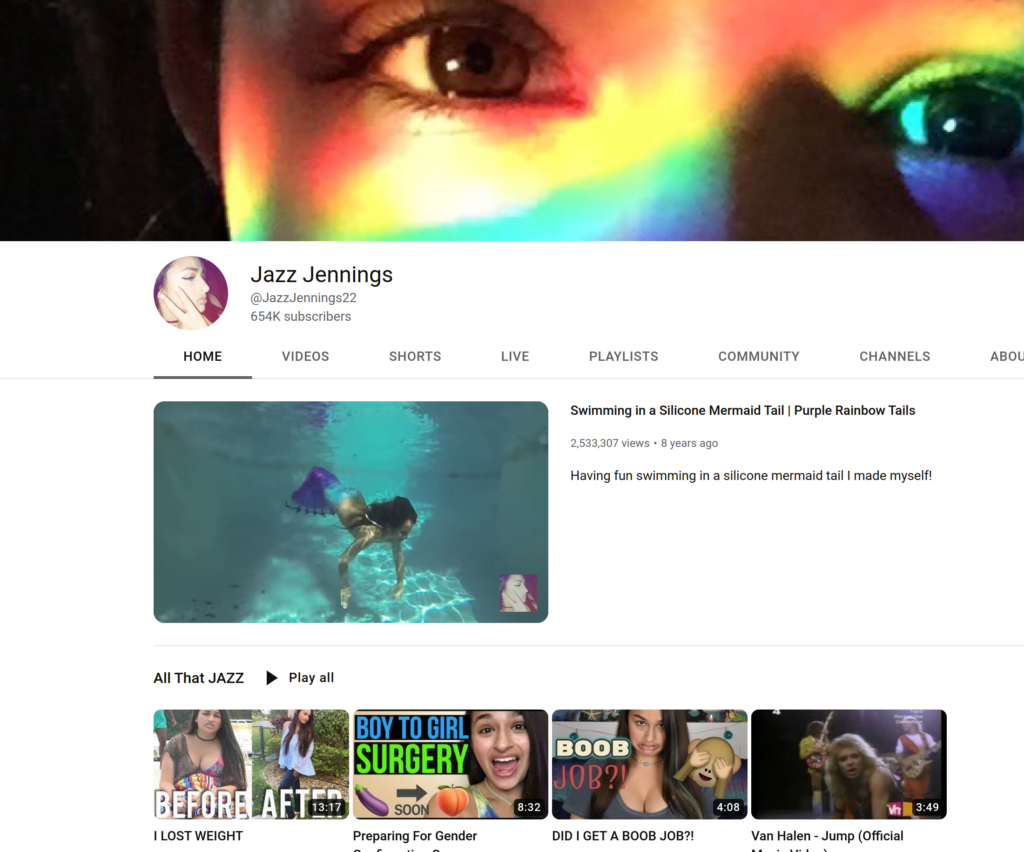Select the 'Boob Job?!' video thumbnail
Screen dimensions: 1024x852
coord(649,764)
